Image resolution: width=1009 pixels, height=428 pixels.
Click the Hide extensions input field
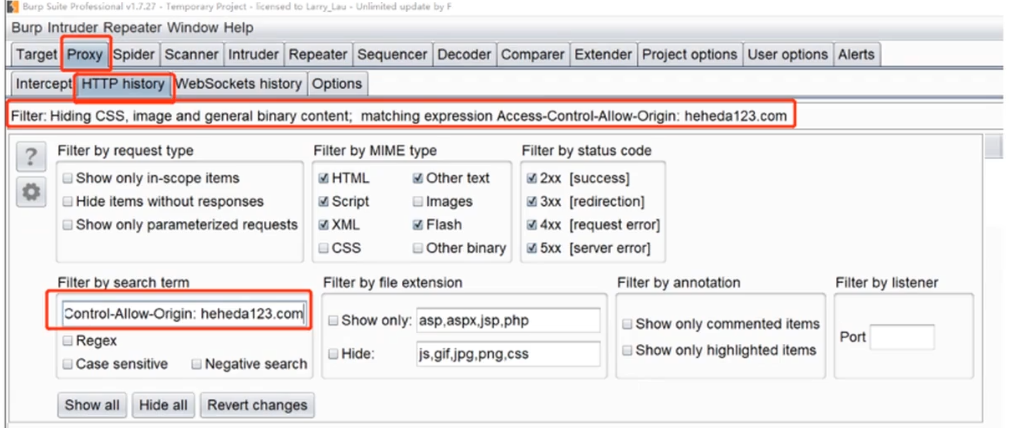pos(508,353)
